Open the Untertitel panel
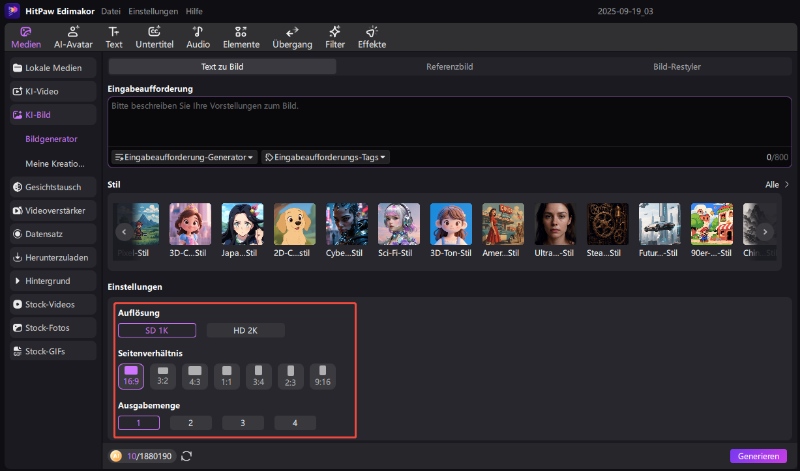 pos(154,37)
